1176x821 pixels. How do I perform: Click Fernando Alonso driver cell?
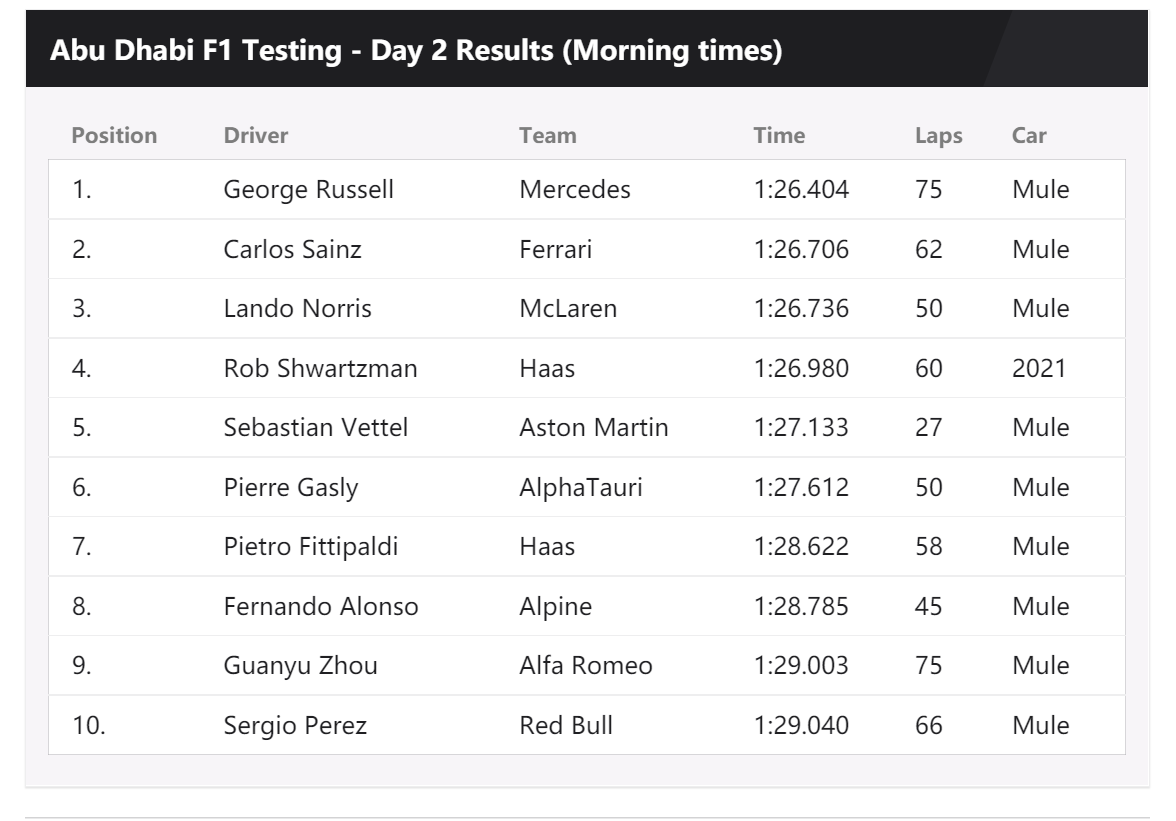[320, 606]
